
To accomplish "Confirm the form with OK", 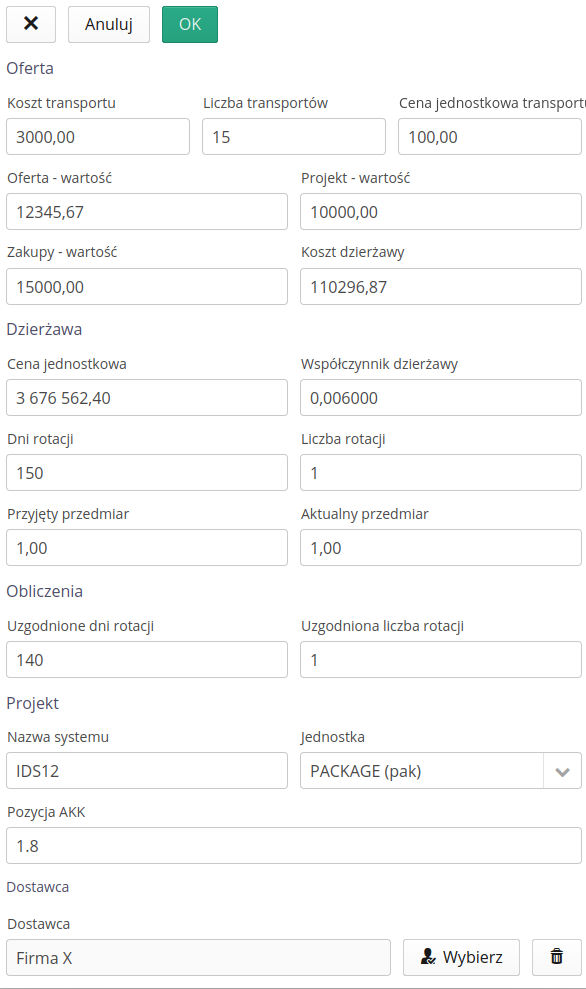I will (190, 25).
